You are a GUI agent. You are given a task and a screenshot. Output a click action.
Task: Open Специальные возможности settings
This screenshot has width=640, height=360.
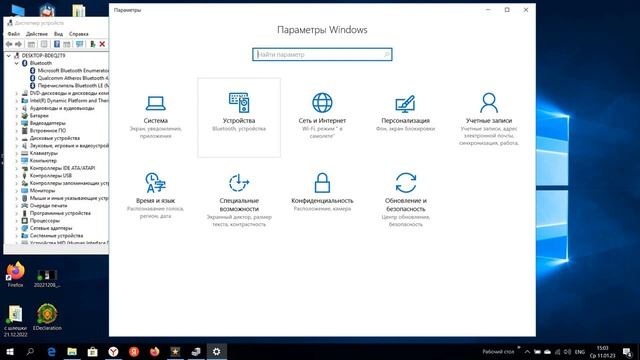click(x=239, y=199)
